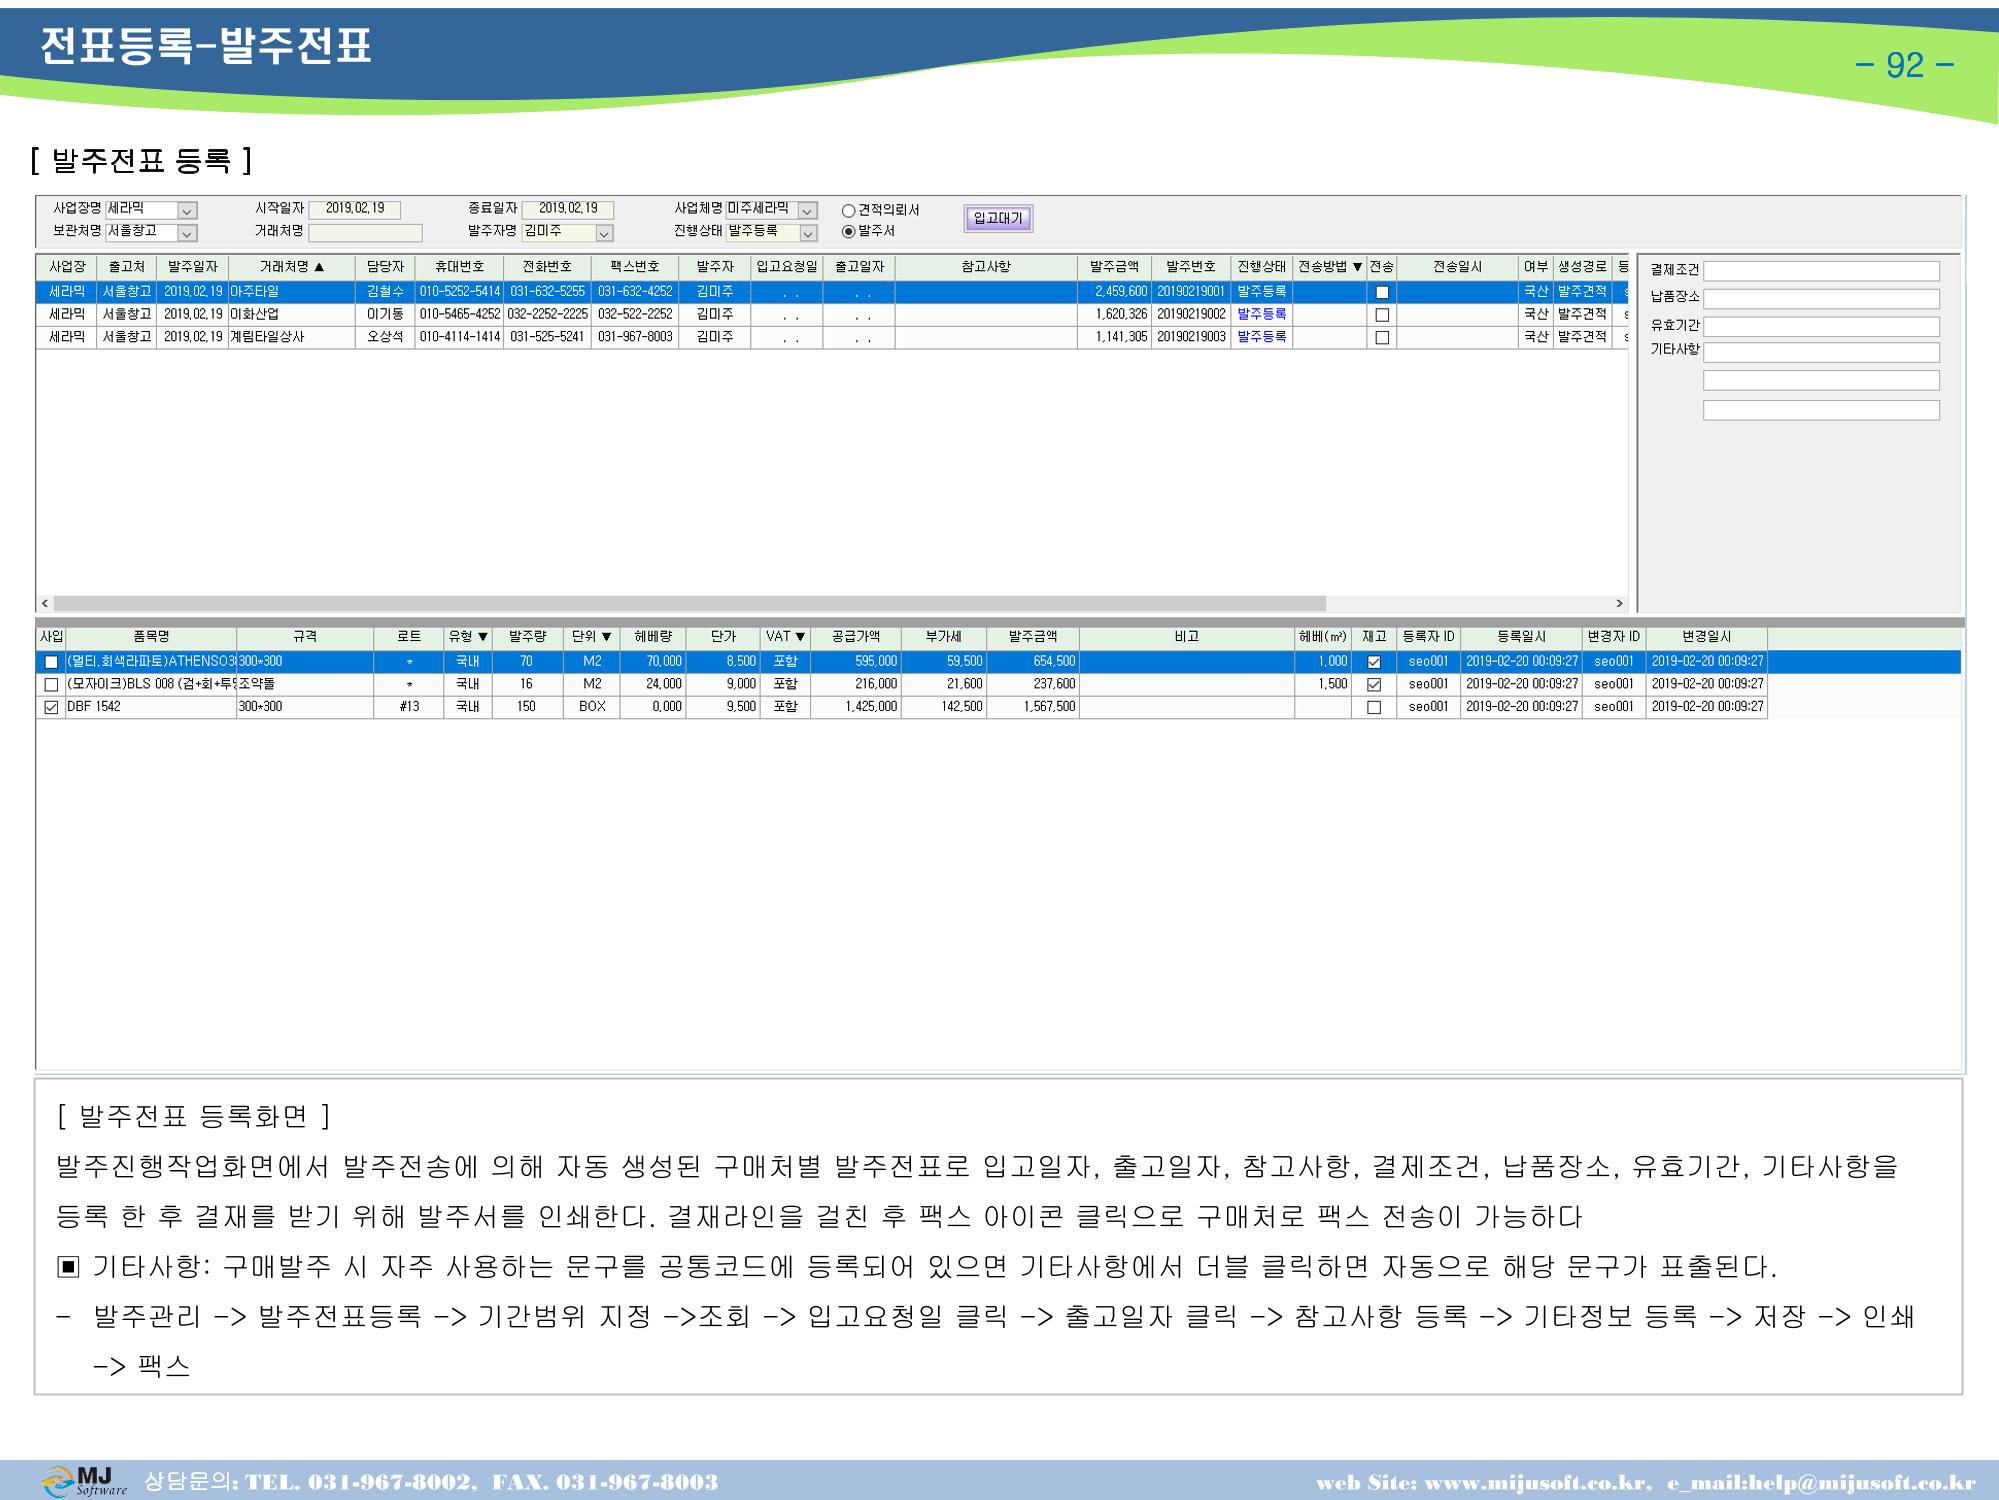Click the 입고대기 button
The width and height of the screenshot is (1999, 1500).
[x=998, y=218]
